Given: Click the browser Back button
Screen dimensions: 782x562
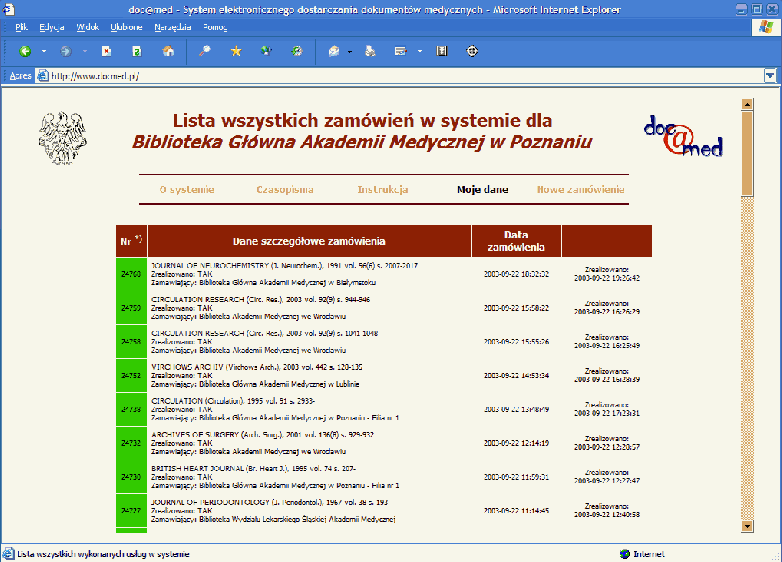Looking at the screenshot, I should pyautogui.click(x=25, y=51).
